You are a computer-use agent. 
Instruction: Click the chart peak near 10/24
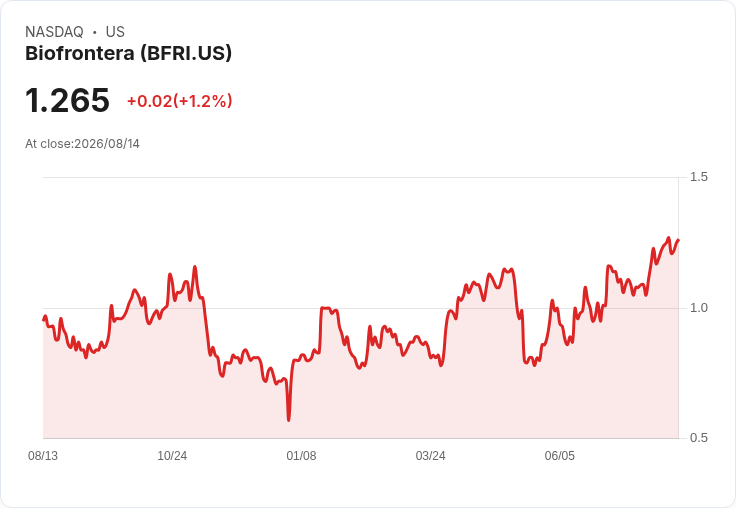click(195, 267)
